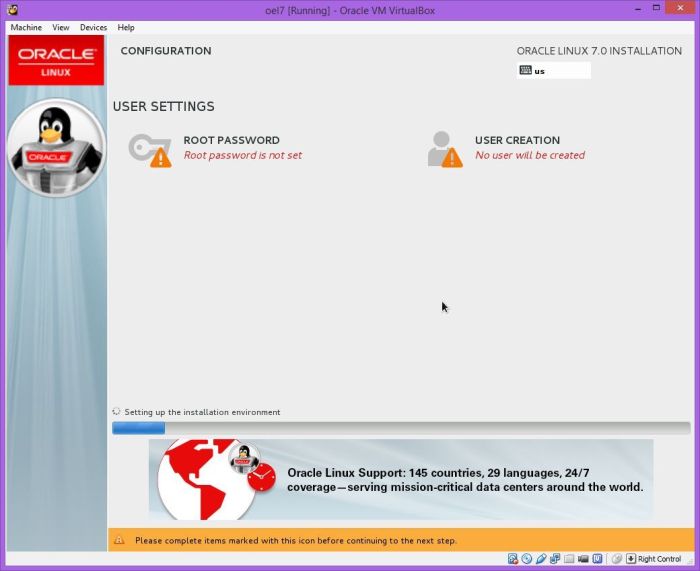
Task: Open the Help menu
Action: pyautogui.click(x=126, y=27)
